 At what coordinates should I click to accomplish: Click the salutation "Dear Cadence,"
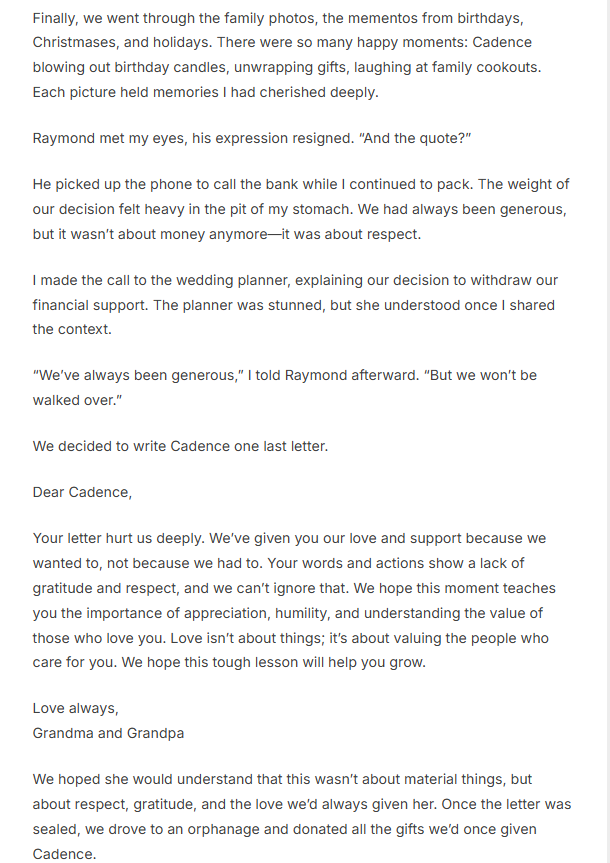pos(82,492)
